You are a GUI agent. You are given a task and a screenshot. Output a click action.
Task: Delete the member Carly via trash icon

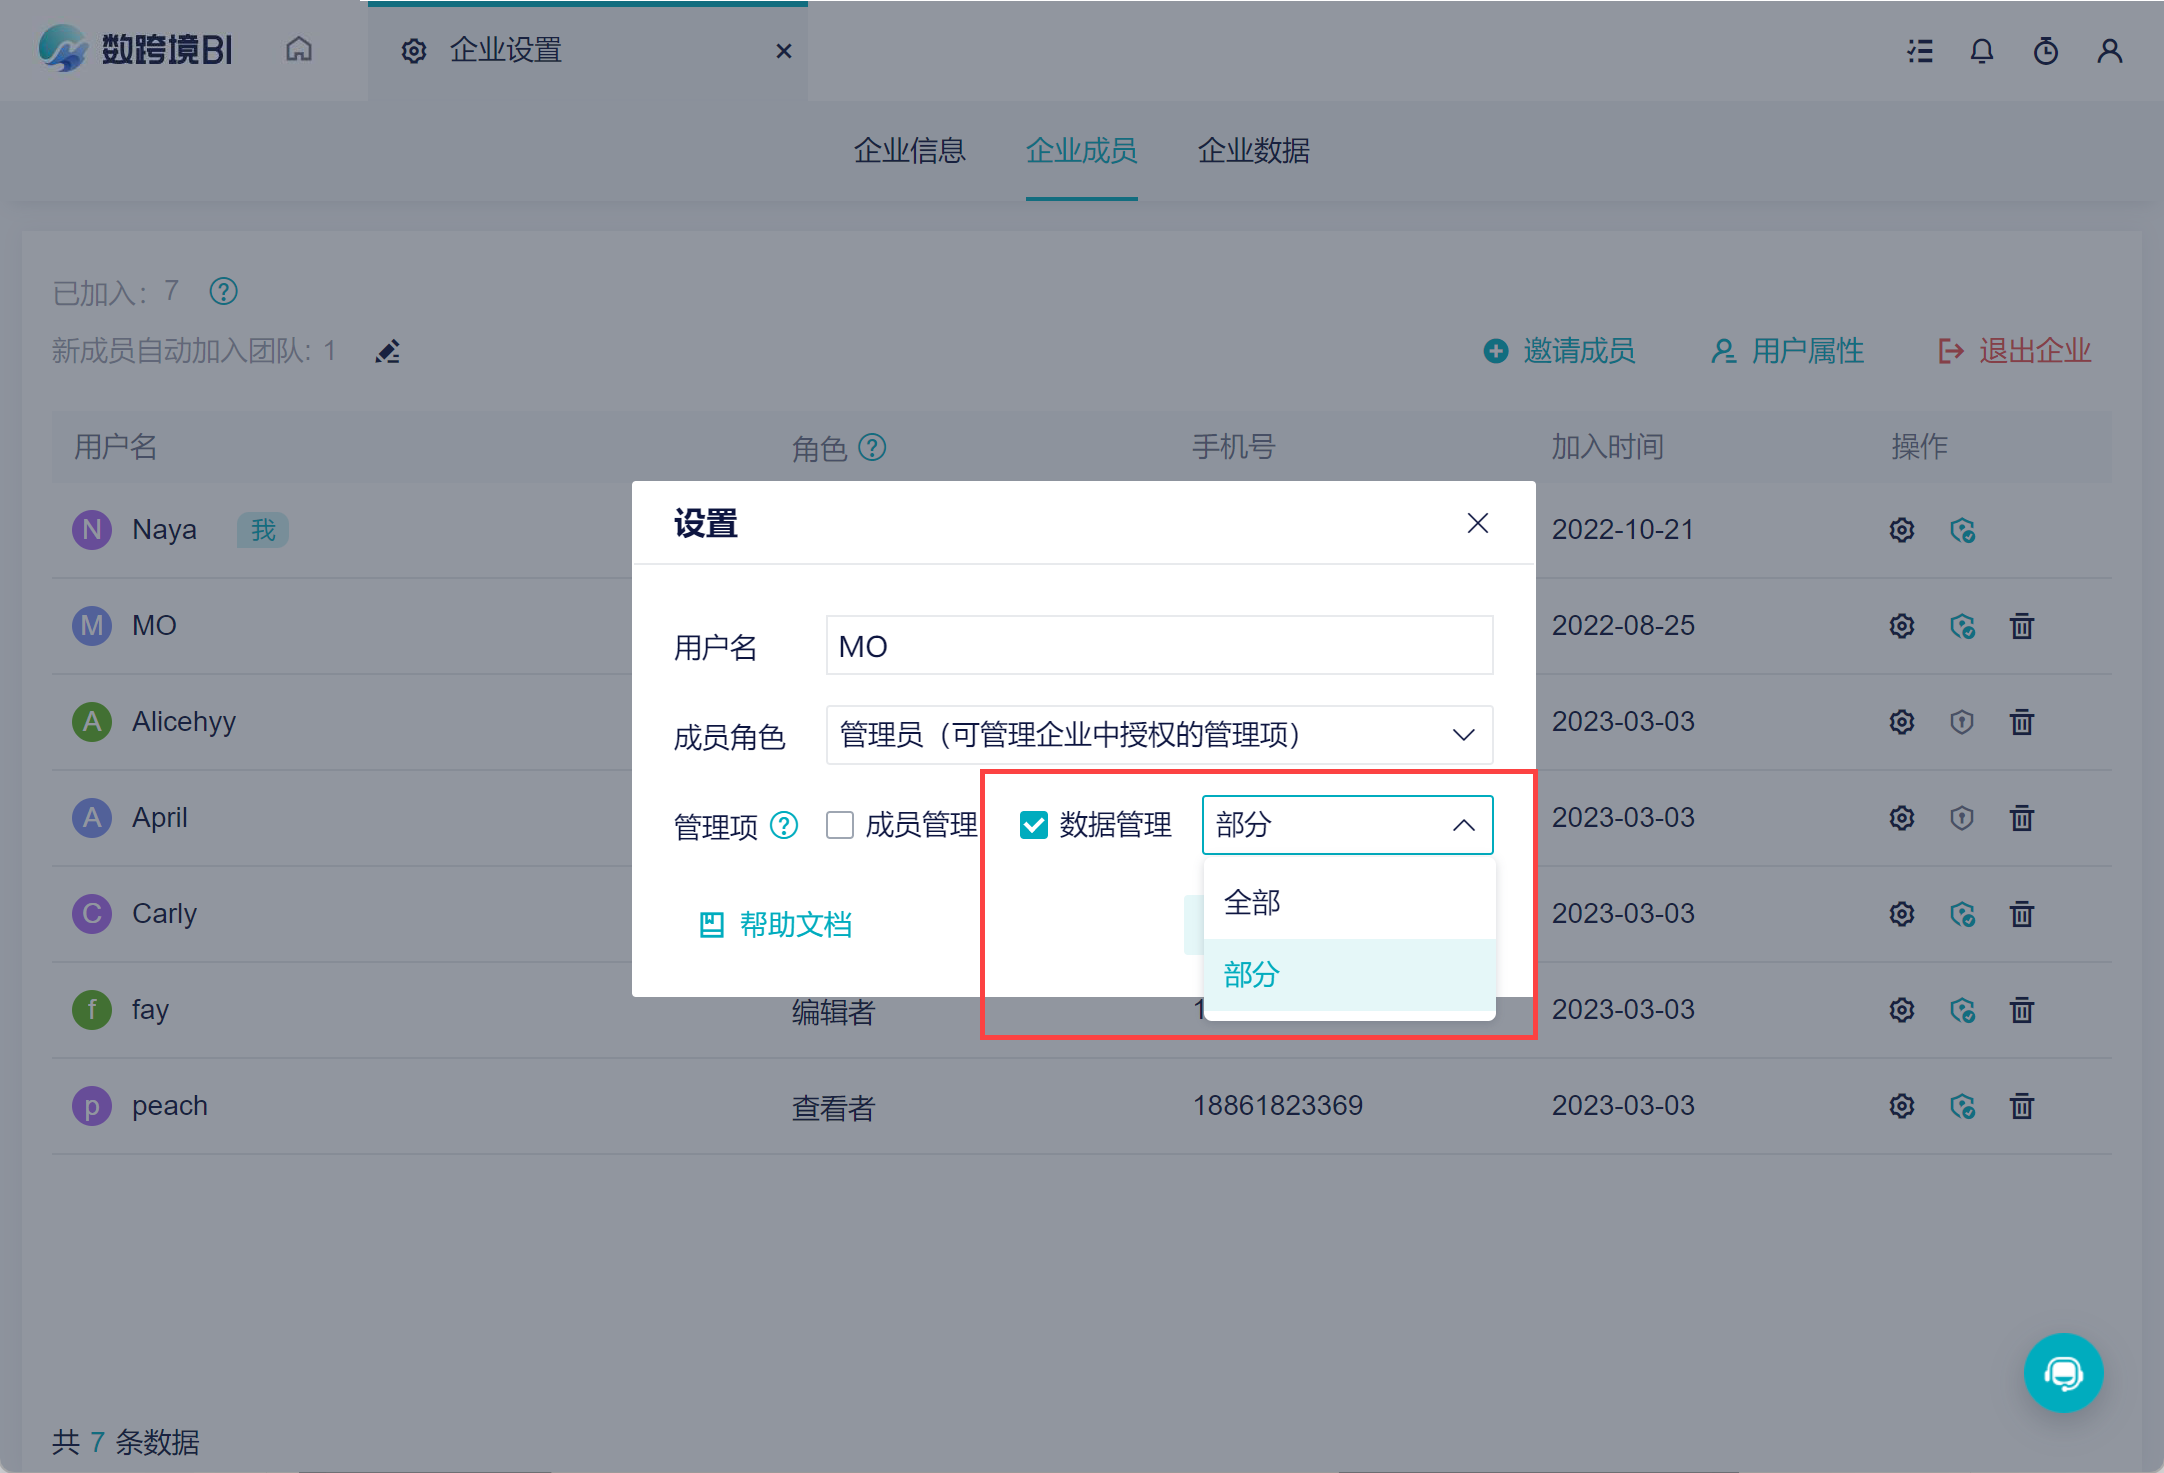pos(2021,914)
